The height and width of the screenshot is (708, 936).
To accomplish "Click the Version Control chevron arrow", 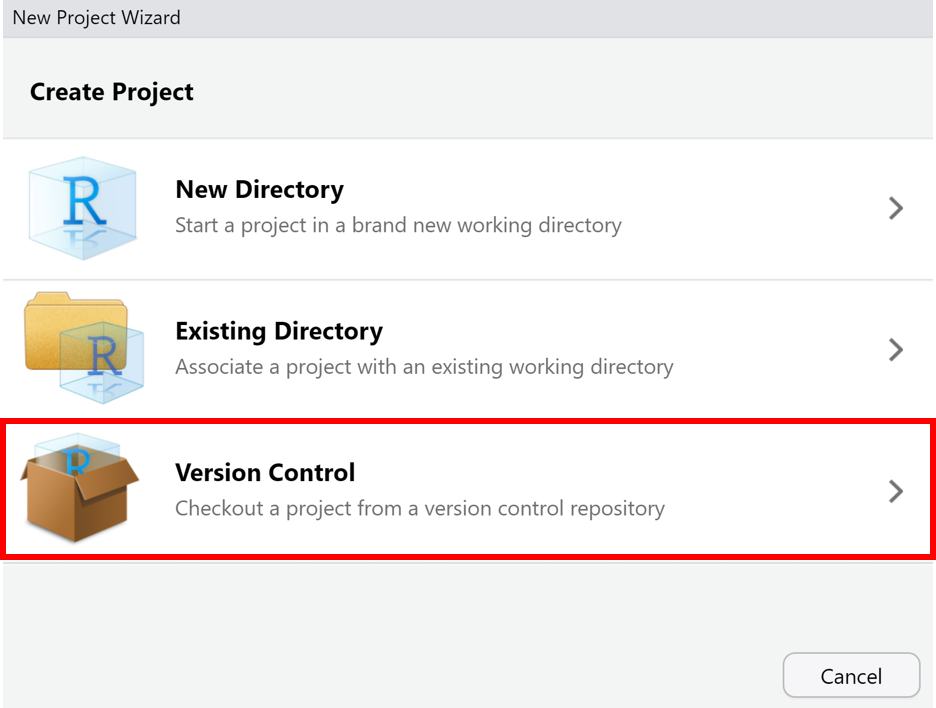I will (895, 491).
